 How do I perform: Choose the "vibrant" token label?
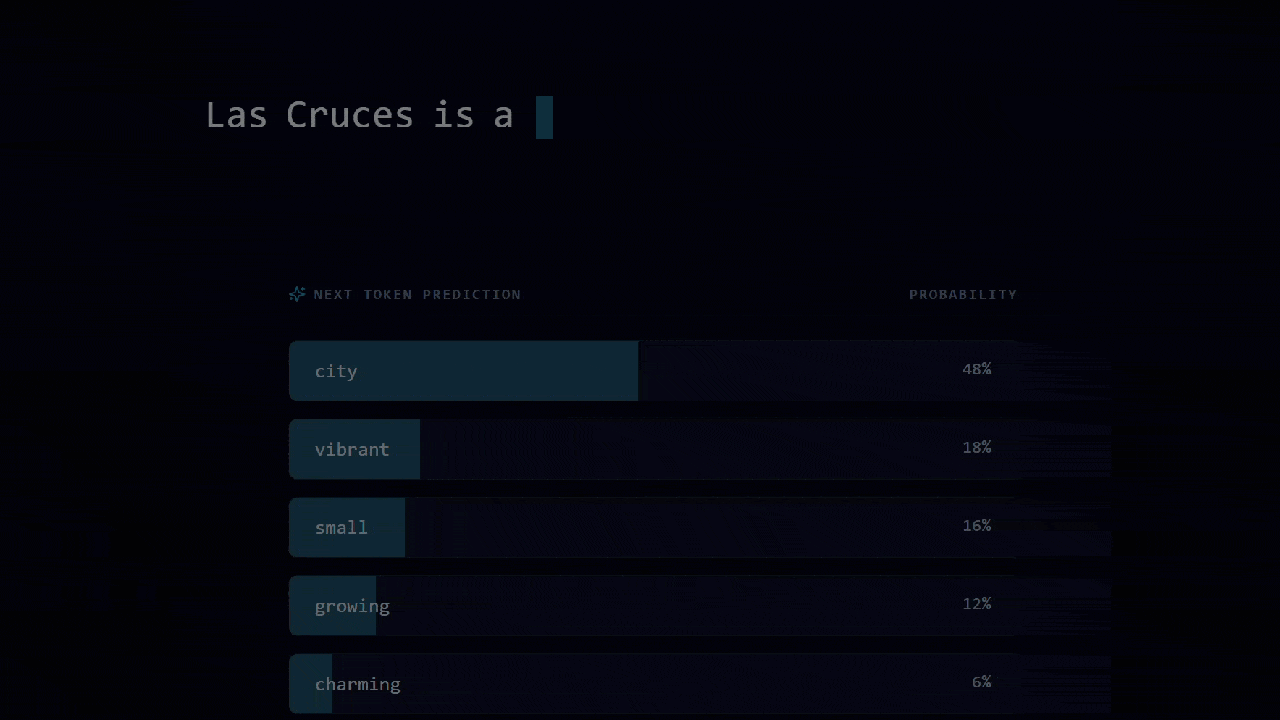352,449
